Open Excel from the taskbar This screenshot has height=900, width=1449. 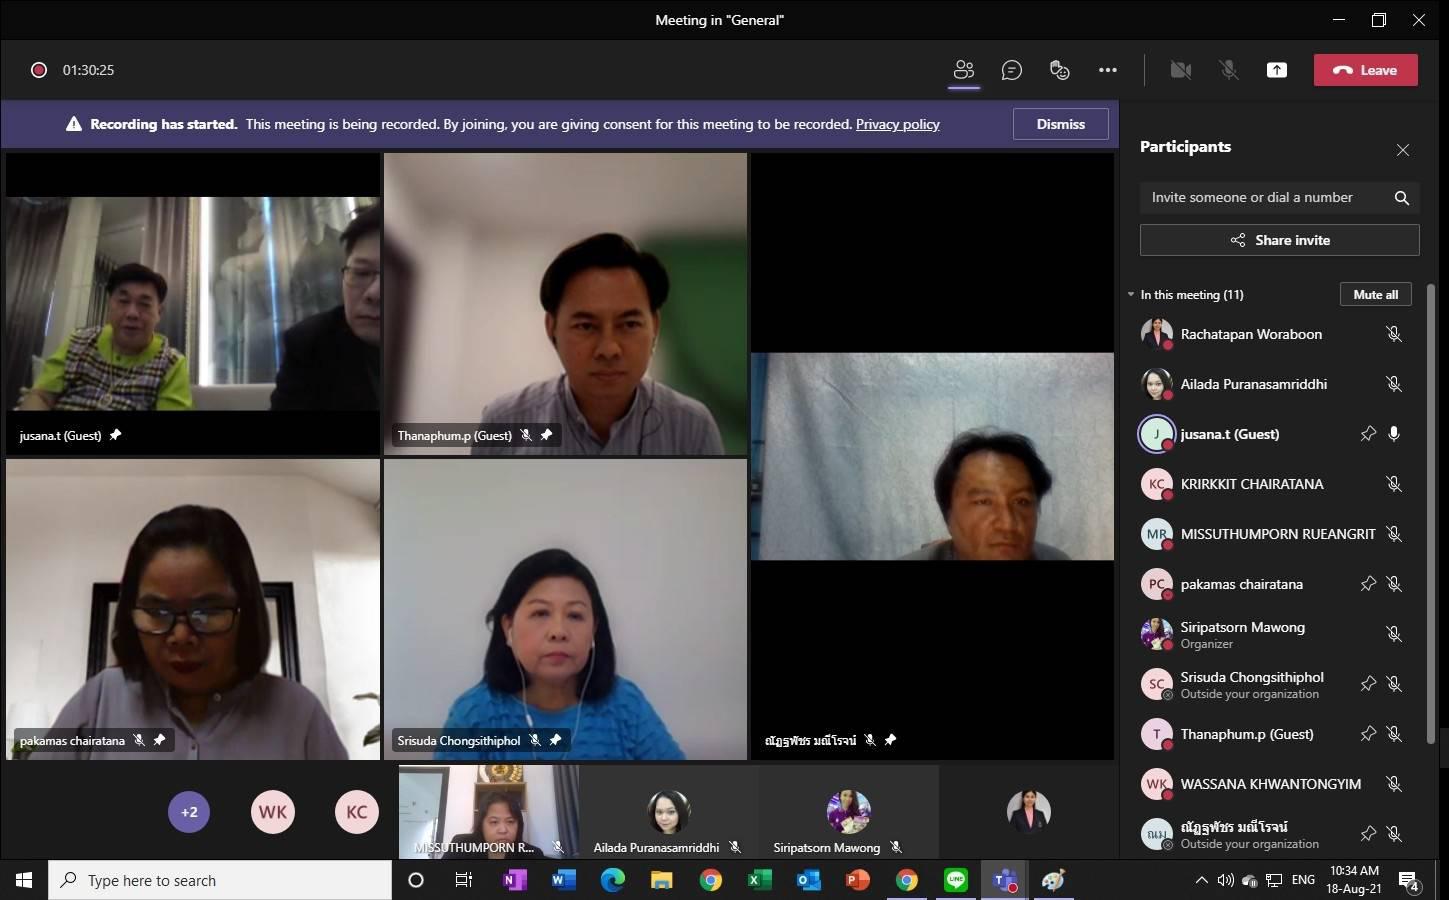click(760, 880)
